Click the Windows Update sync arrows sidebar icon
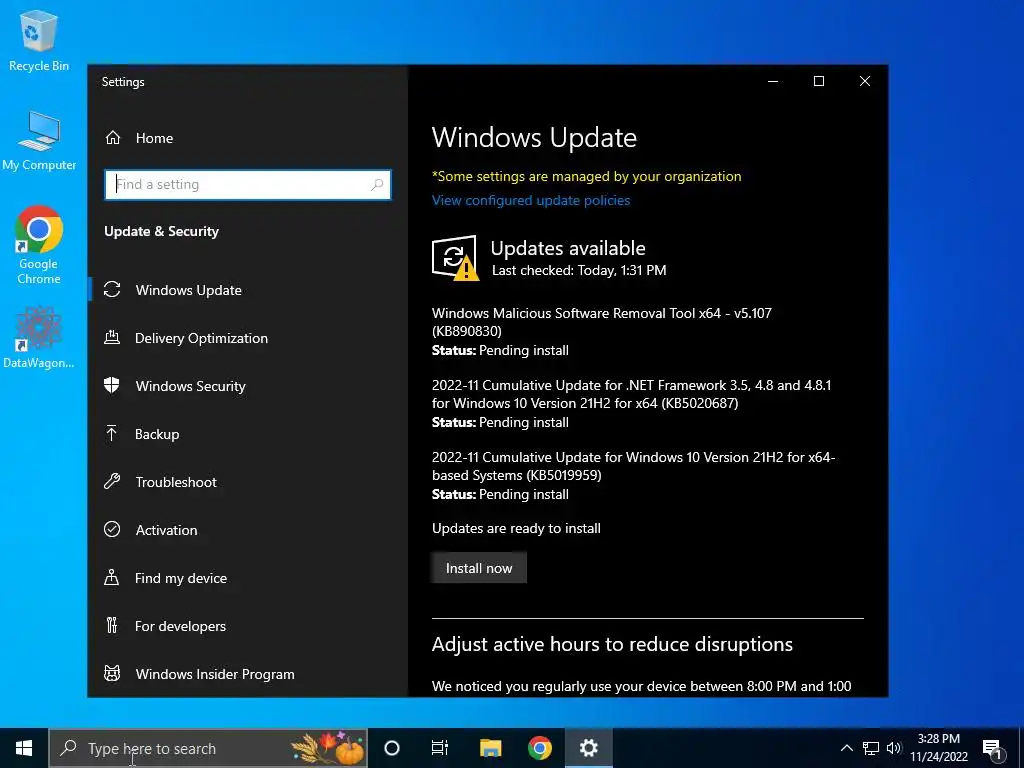This screenshot has width=1024, height=768. coord(112,289)
